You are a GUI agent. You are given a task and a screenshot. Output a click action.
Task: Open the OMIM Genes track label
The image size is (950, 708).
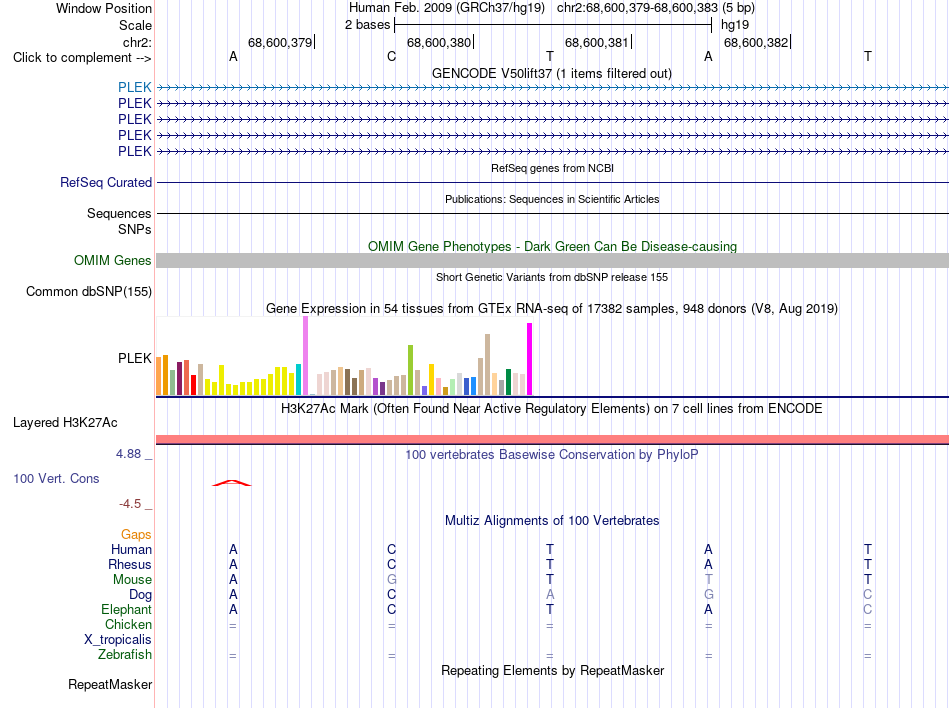pyautogui.click(x=113, y=260)
